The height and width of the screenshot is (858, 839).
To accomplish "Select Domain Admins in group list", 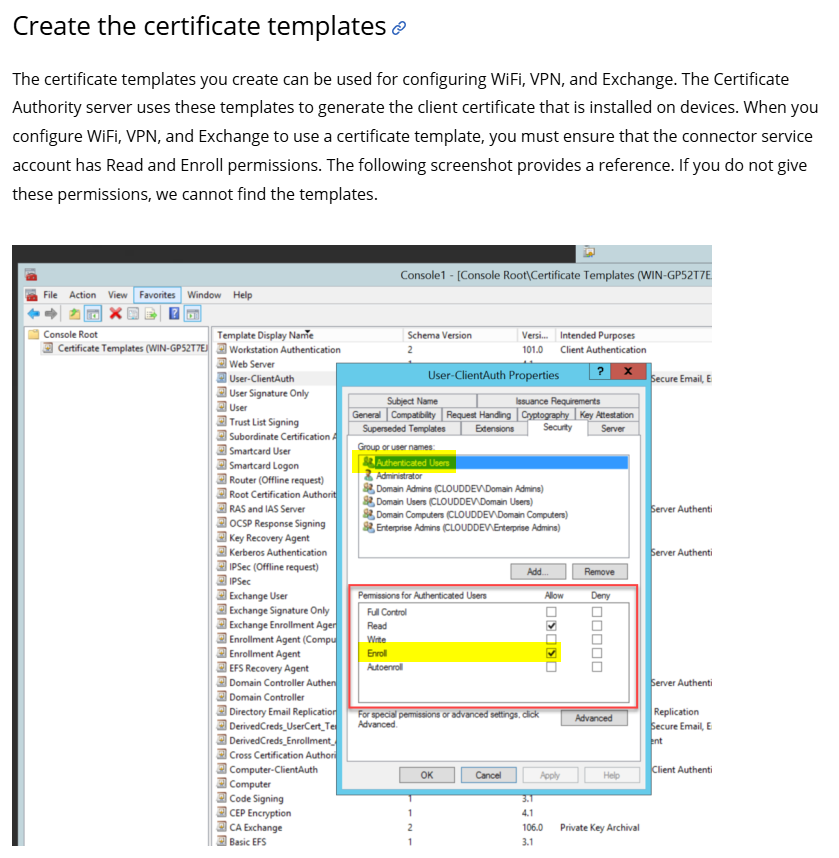I will pos(452,489).
